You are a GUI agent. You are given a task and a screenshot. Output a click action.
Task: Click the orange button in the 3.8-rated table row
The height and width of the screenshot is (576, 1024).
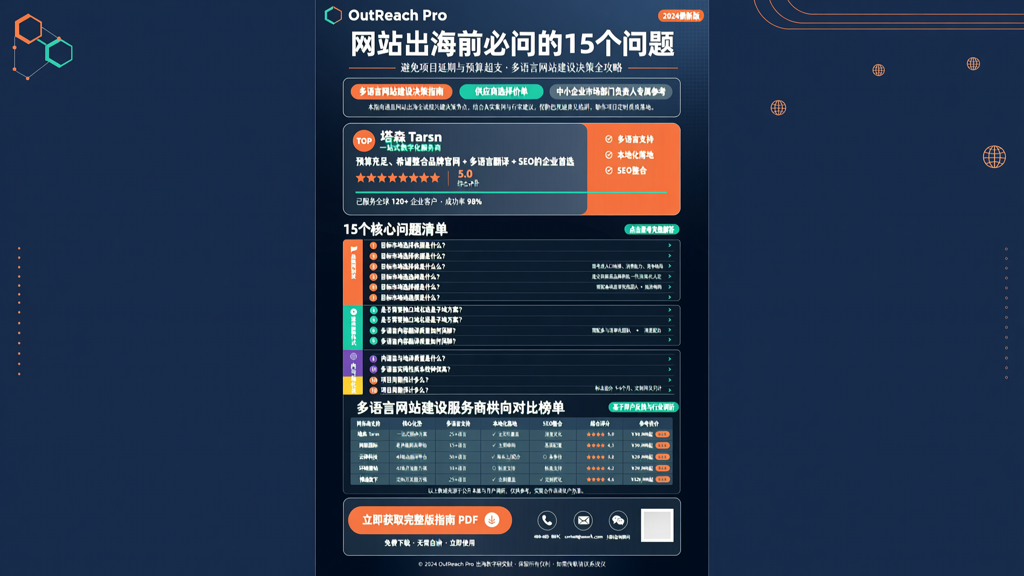click(662, 456)
